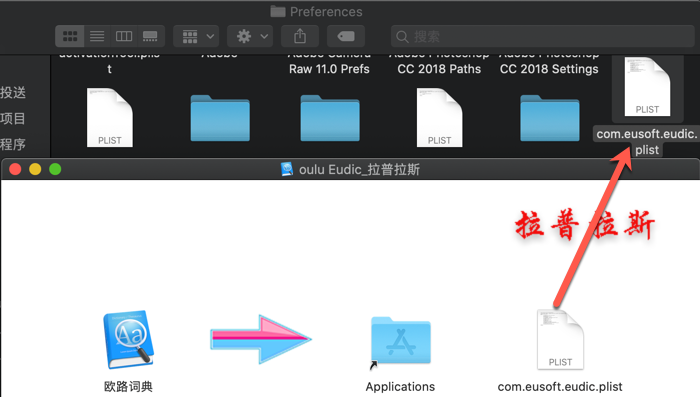Switch Preferences window to gallery view
700x397 pixels.
point(150,36)
